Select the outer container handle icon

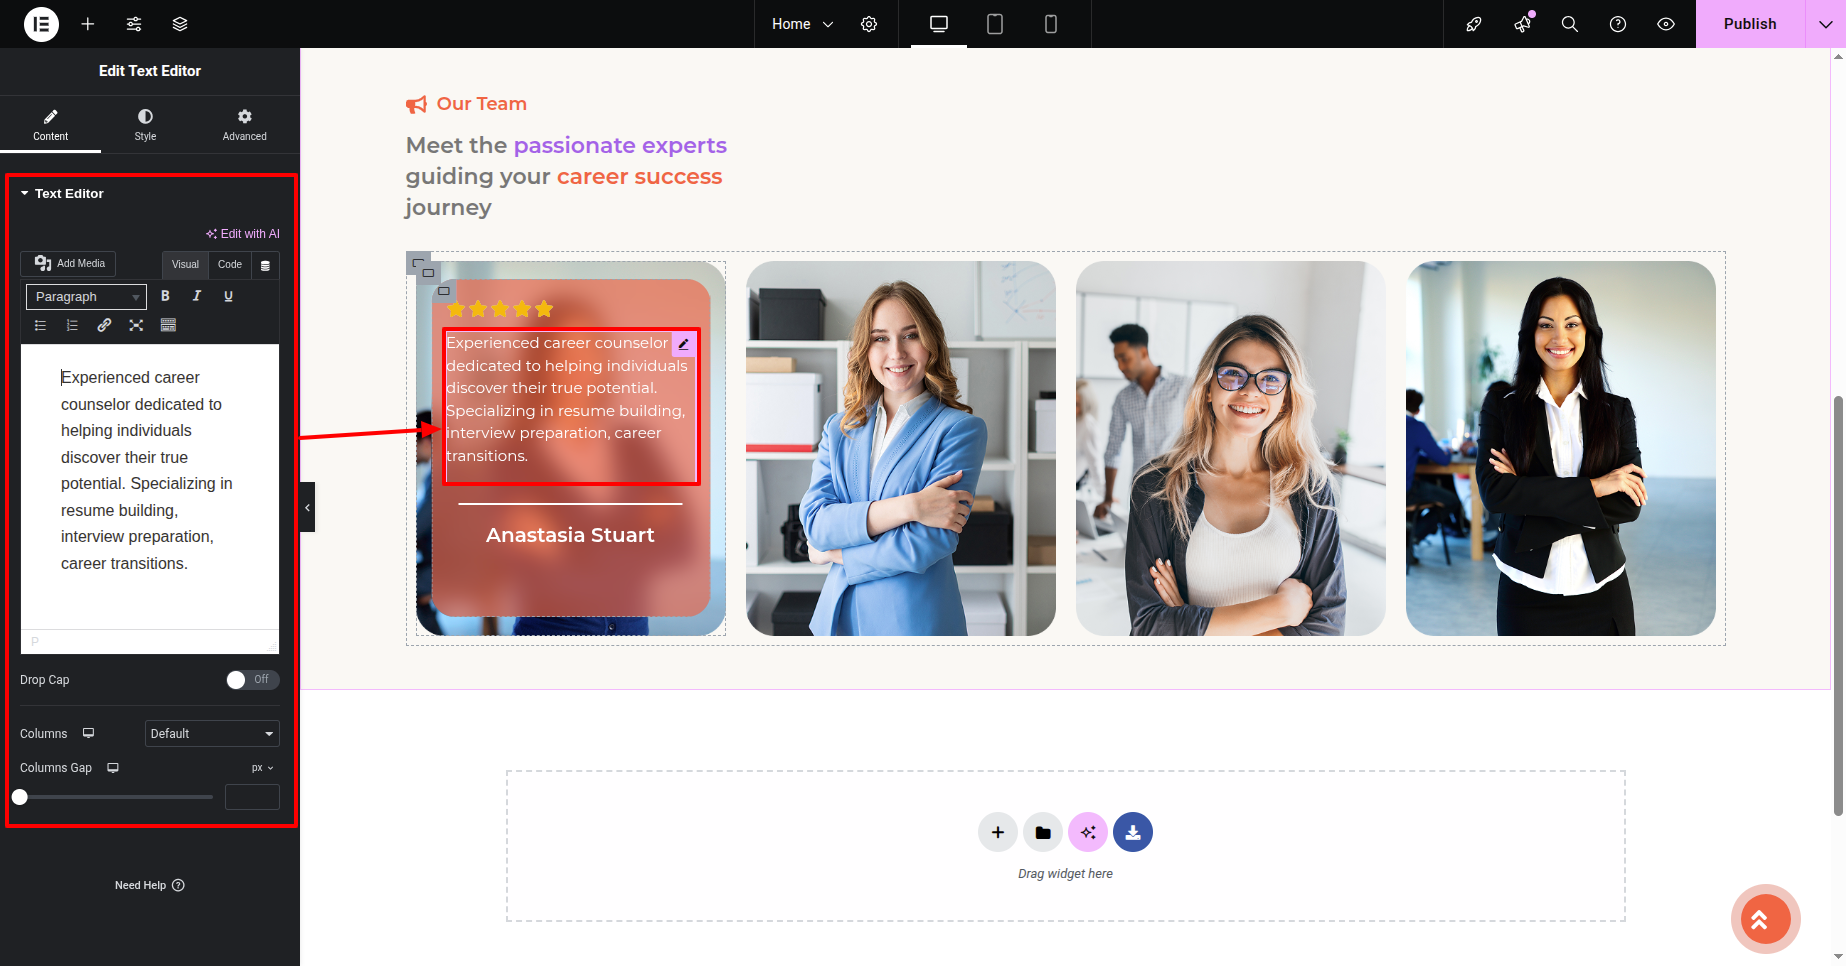click(x=418, y=263)
